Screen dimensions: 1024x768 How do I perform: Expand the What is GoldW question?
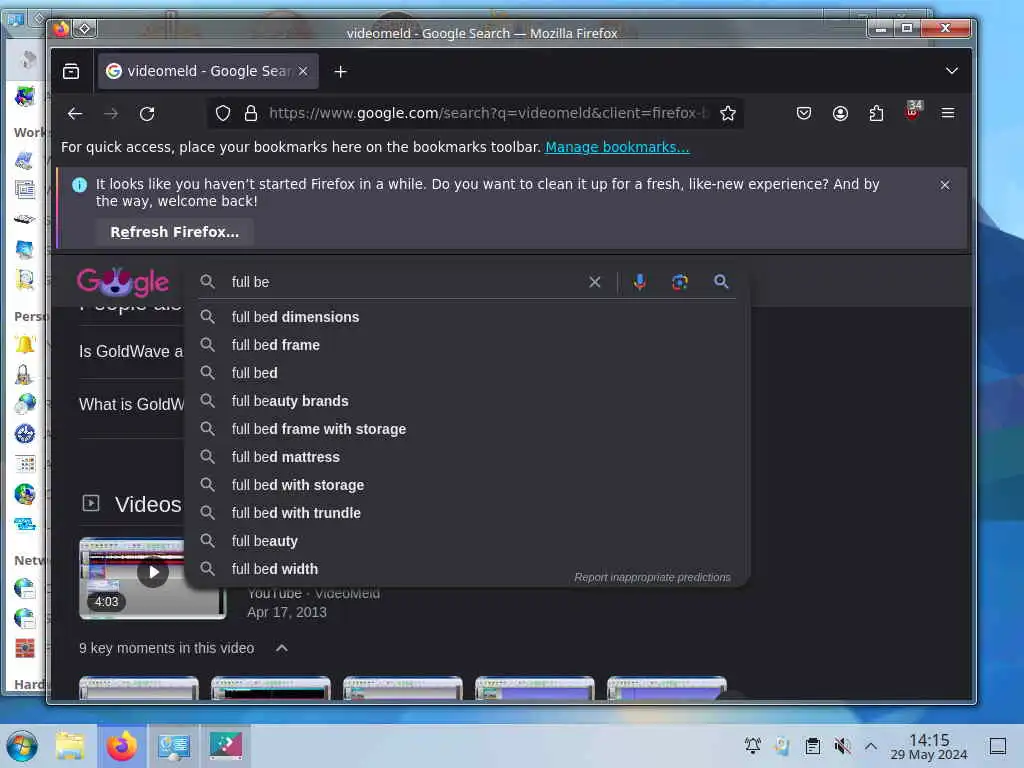click(x=131, y=404)
